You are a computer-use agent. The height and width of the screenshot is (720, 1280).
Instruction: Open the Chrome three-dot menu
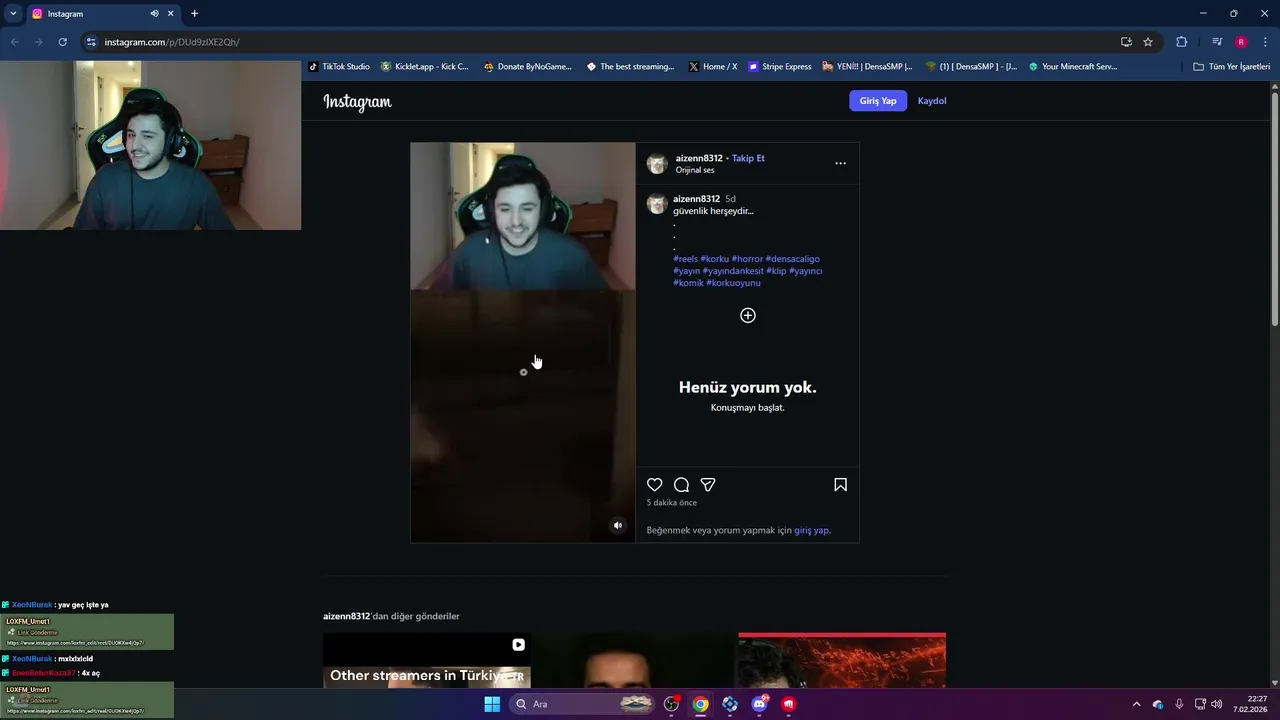pyautogui.click(x=1265, y=42)
